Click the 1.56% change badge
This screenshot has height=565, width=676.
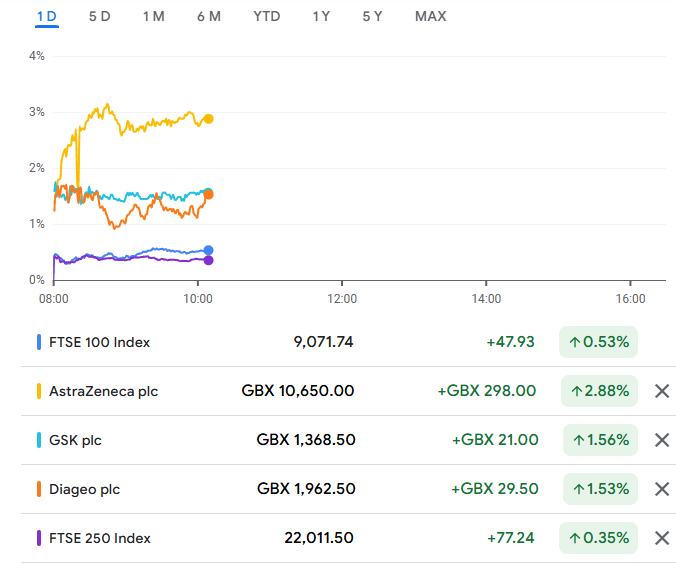601,440
